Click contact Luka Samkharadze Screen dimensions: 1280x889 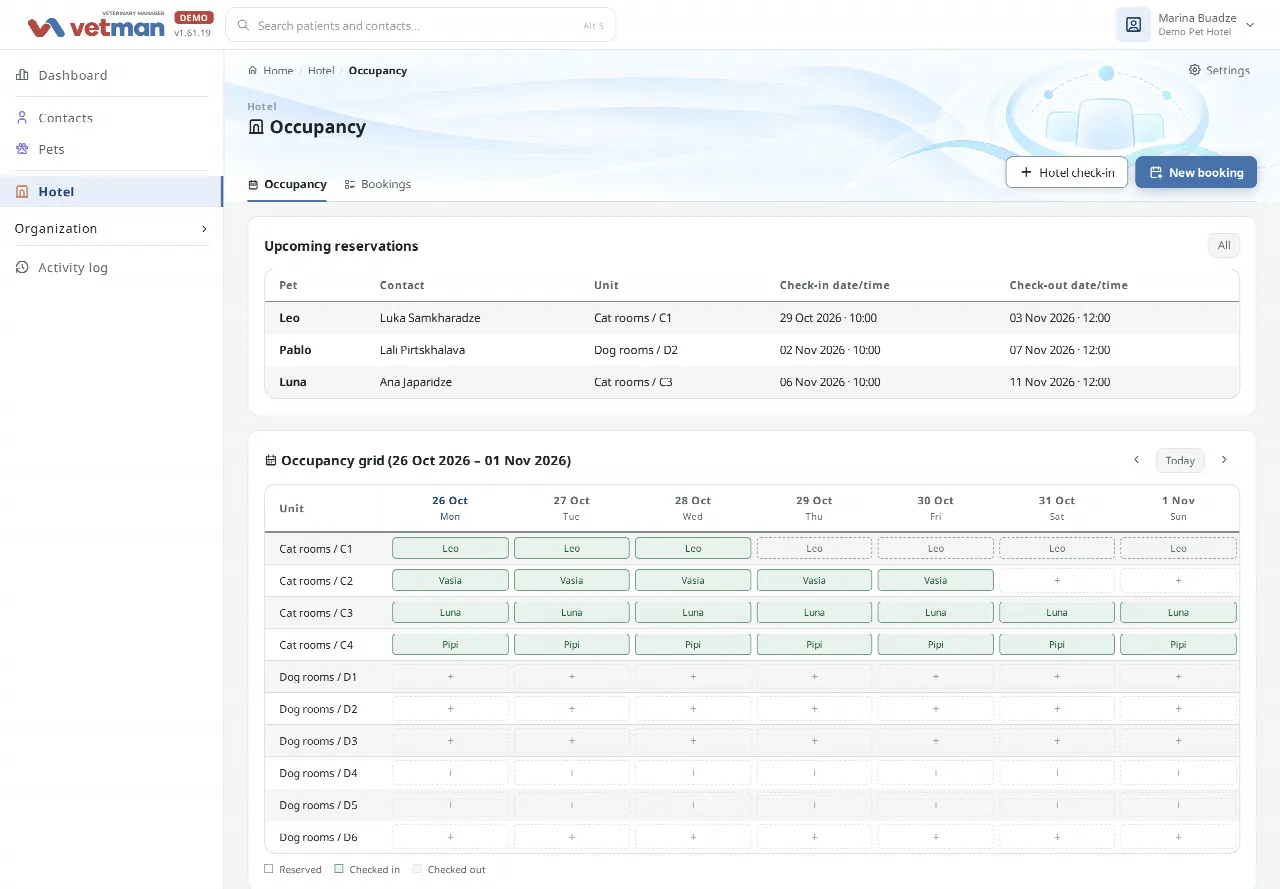pos(430,318)
